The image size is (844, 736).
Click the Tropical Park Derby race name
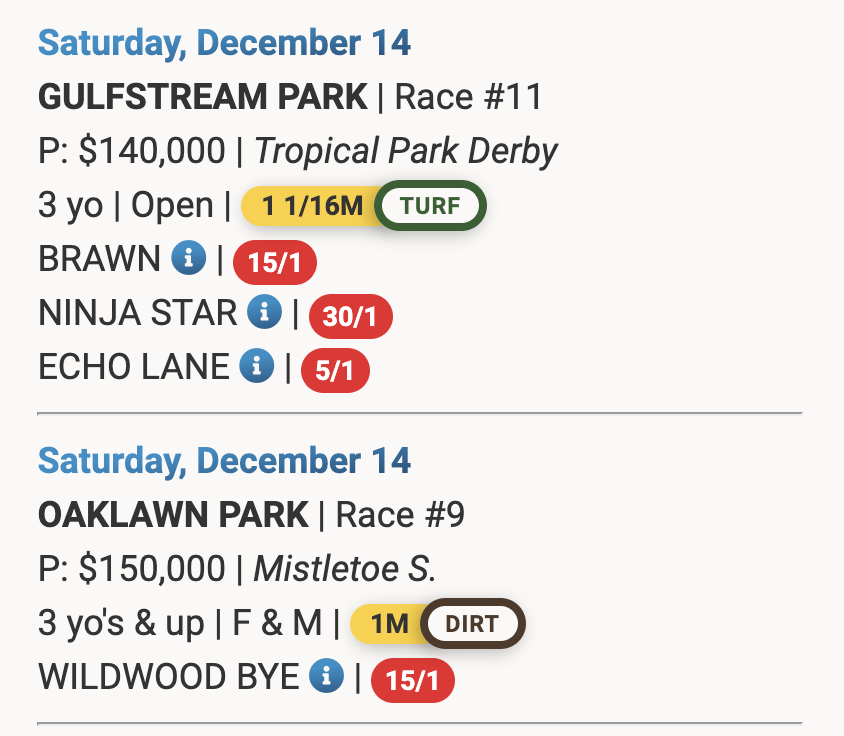406,152
